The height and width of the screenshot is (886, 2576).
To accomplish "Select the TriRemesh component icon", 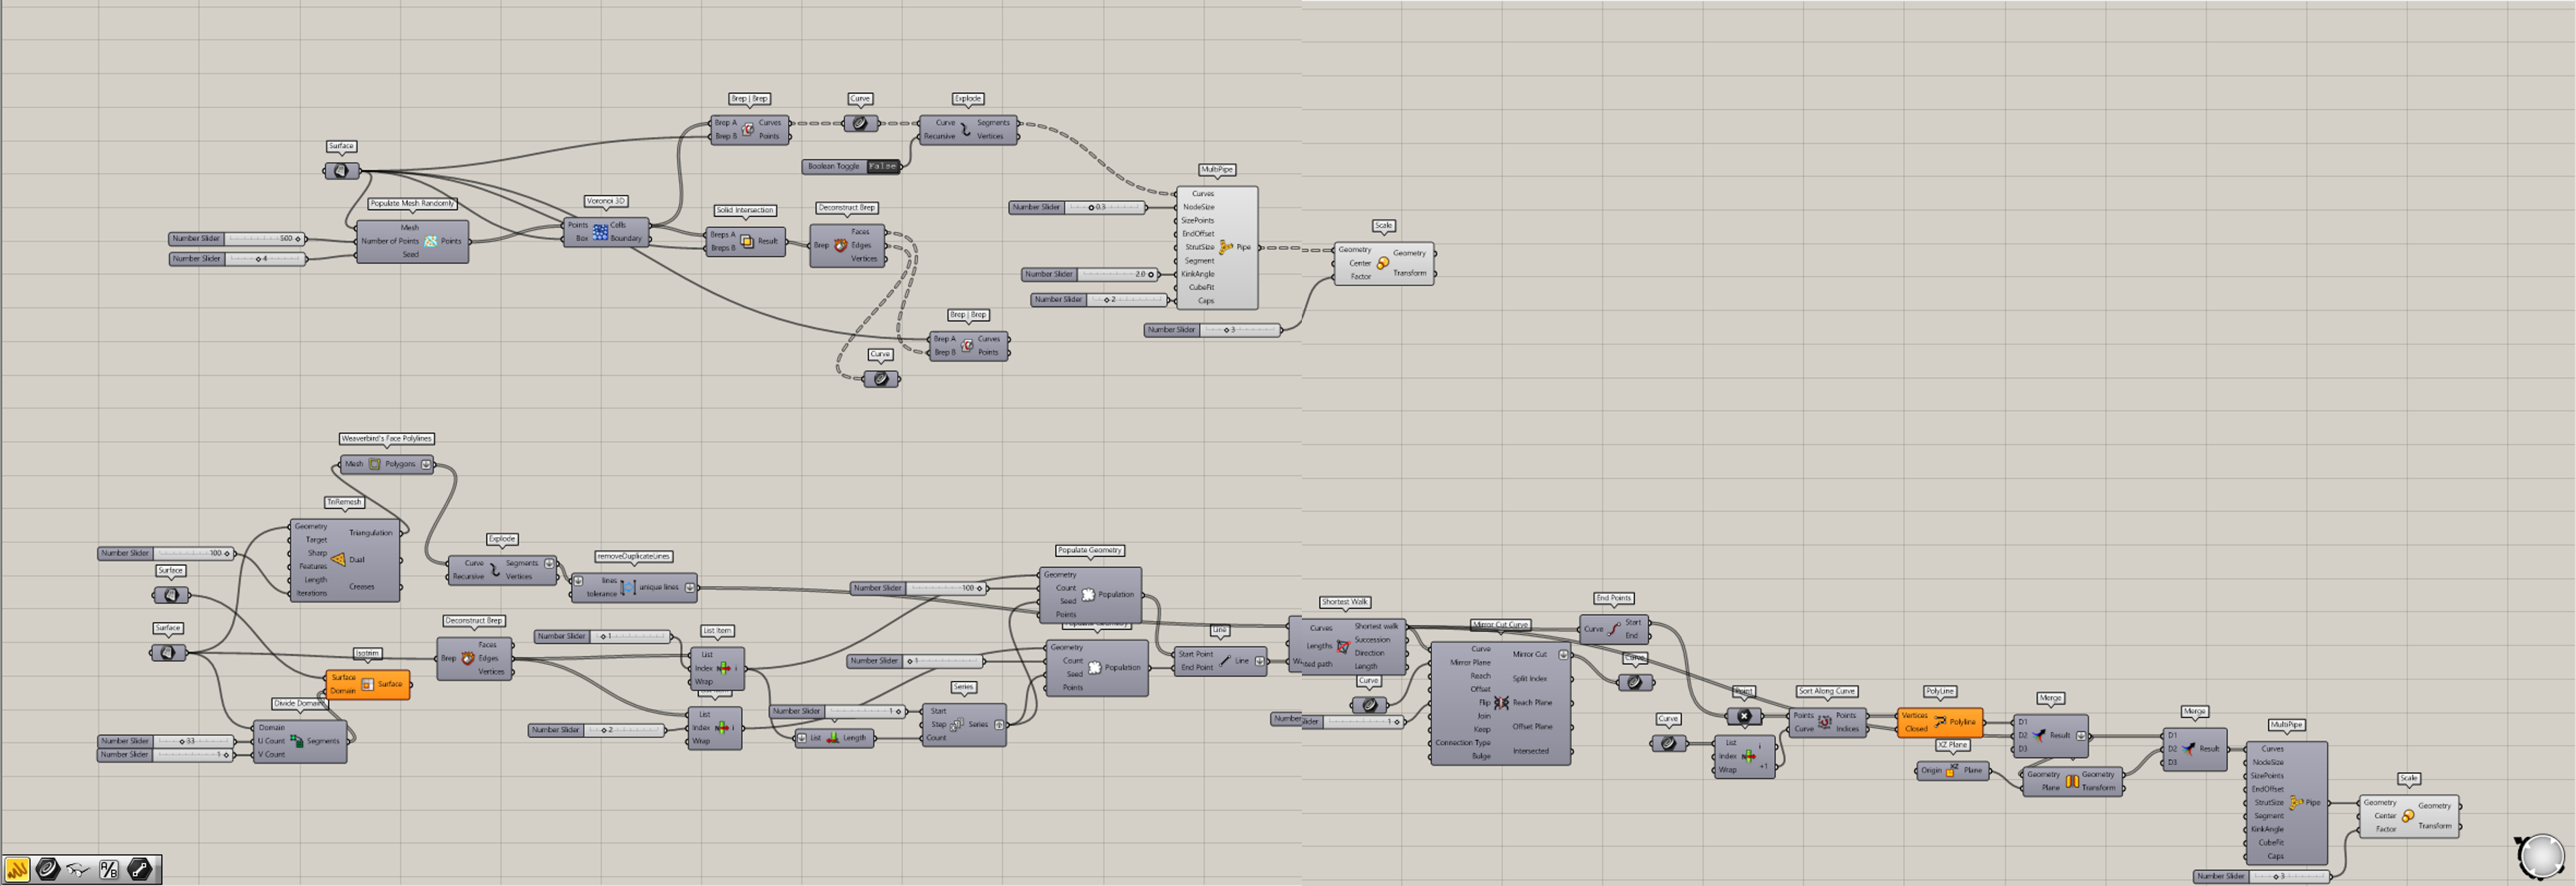I will click(x=338, y=560).
